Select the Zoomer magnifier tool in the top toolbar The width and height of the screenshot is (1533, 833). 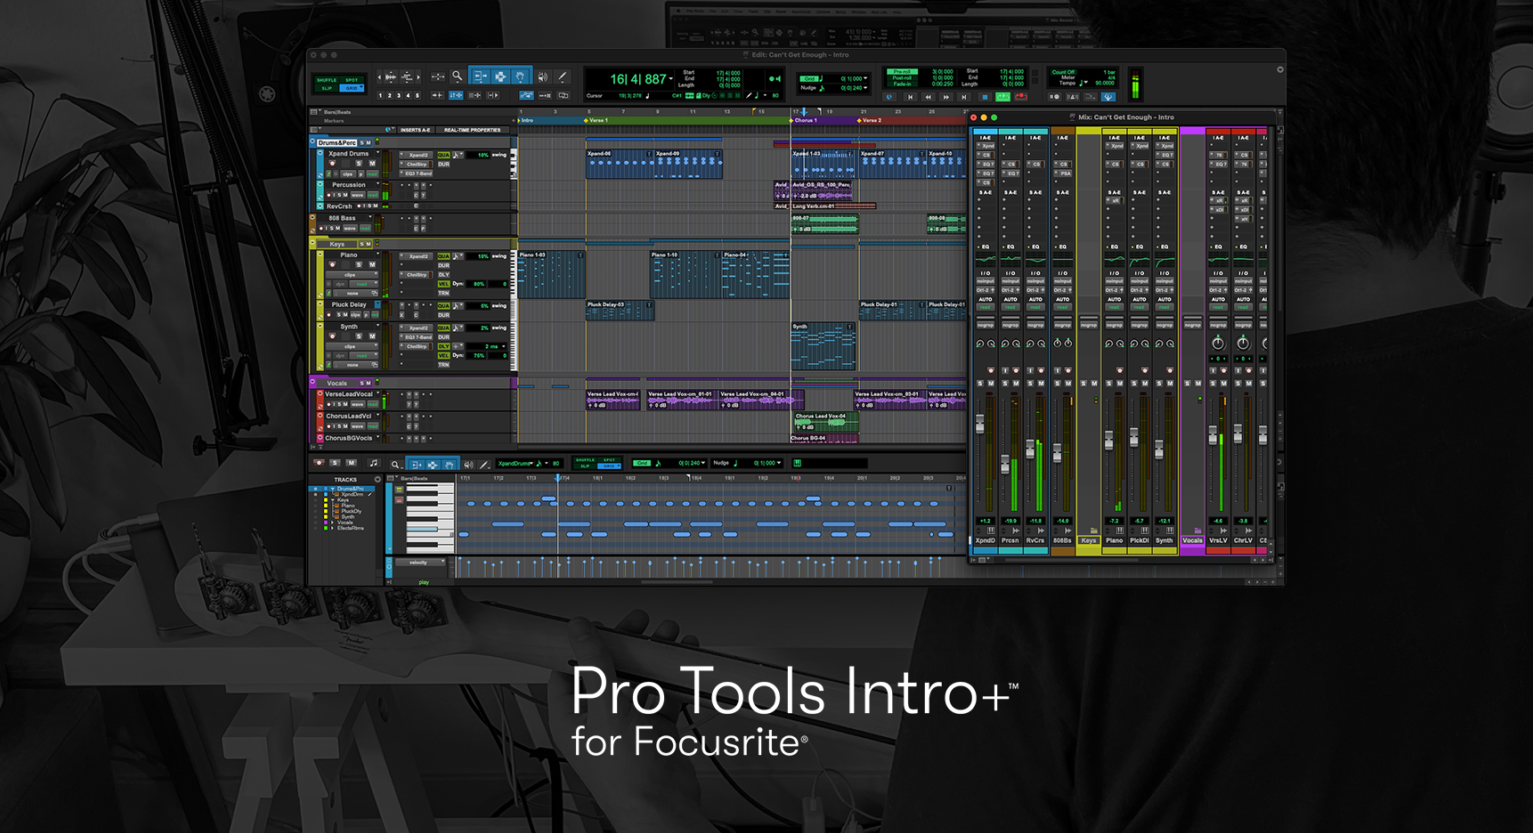[457, 77]
